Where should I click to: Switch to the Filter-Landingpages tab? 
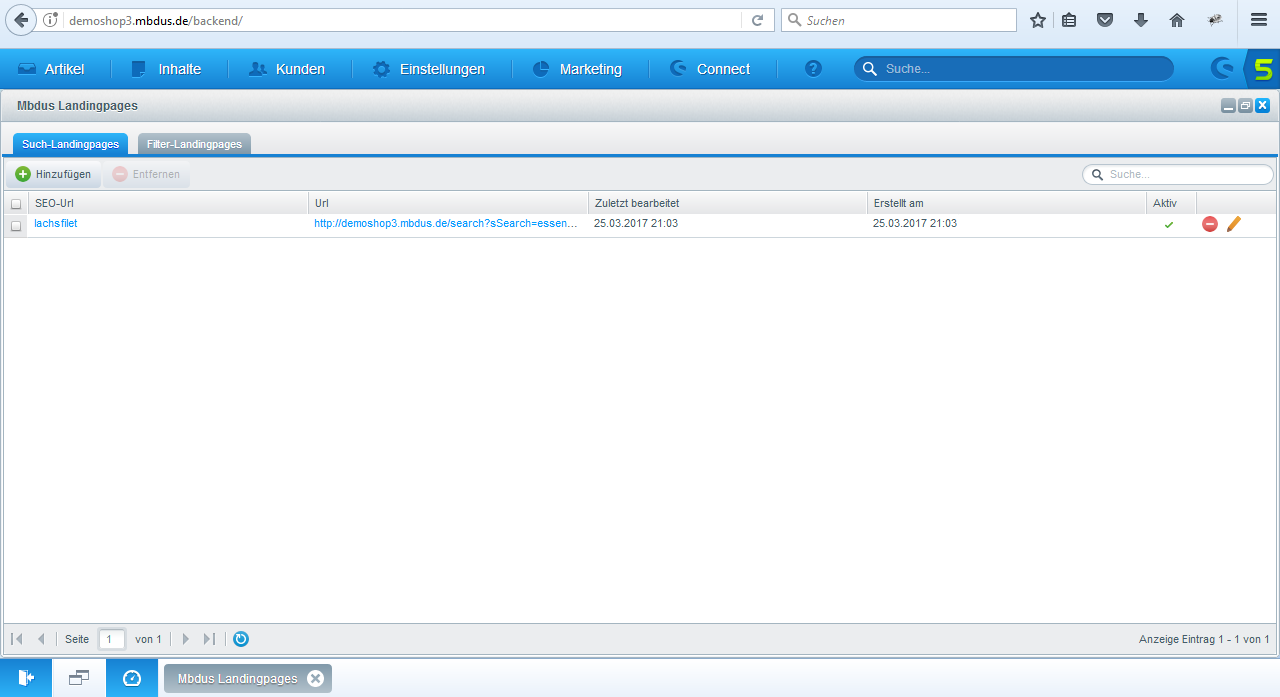(194, 144)
